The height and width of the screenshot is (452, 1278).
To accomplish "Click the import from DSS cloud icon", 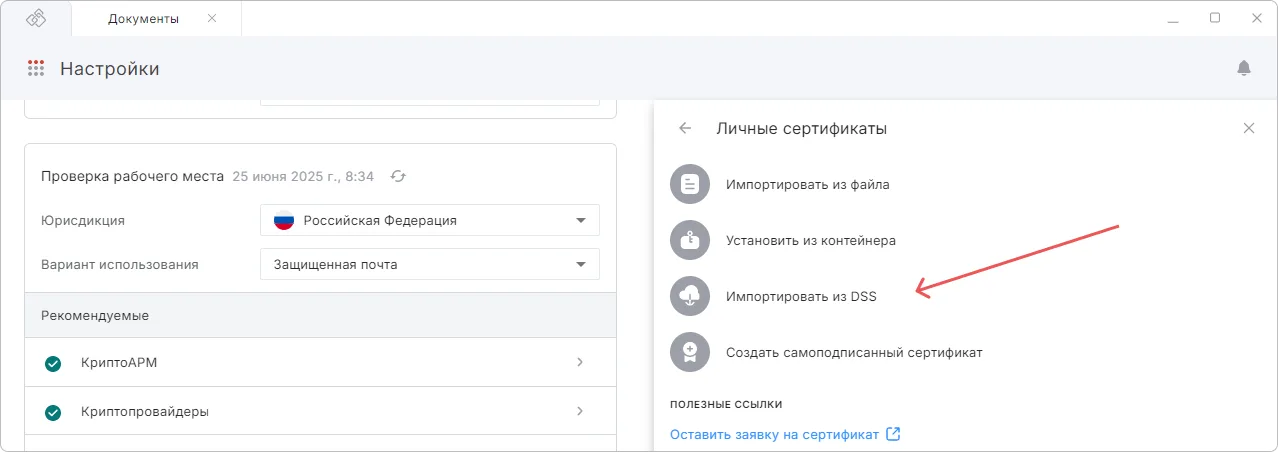I will coord(689,296).
